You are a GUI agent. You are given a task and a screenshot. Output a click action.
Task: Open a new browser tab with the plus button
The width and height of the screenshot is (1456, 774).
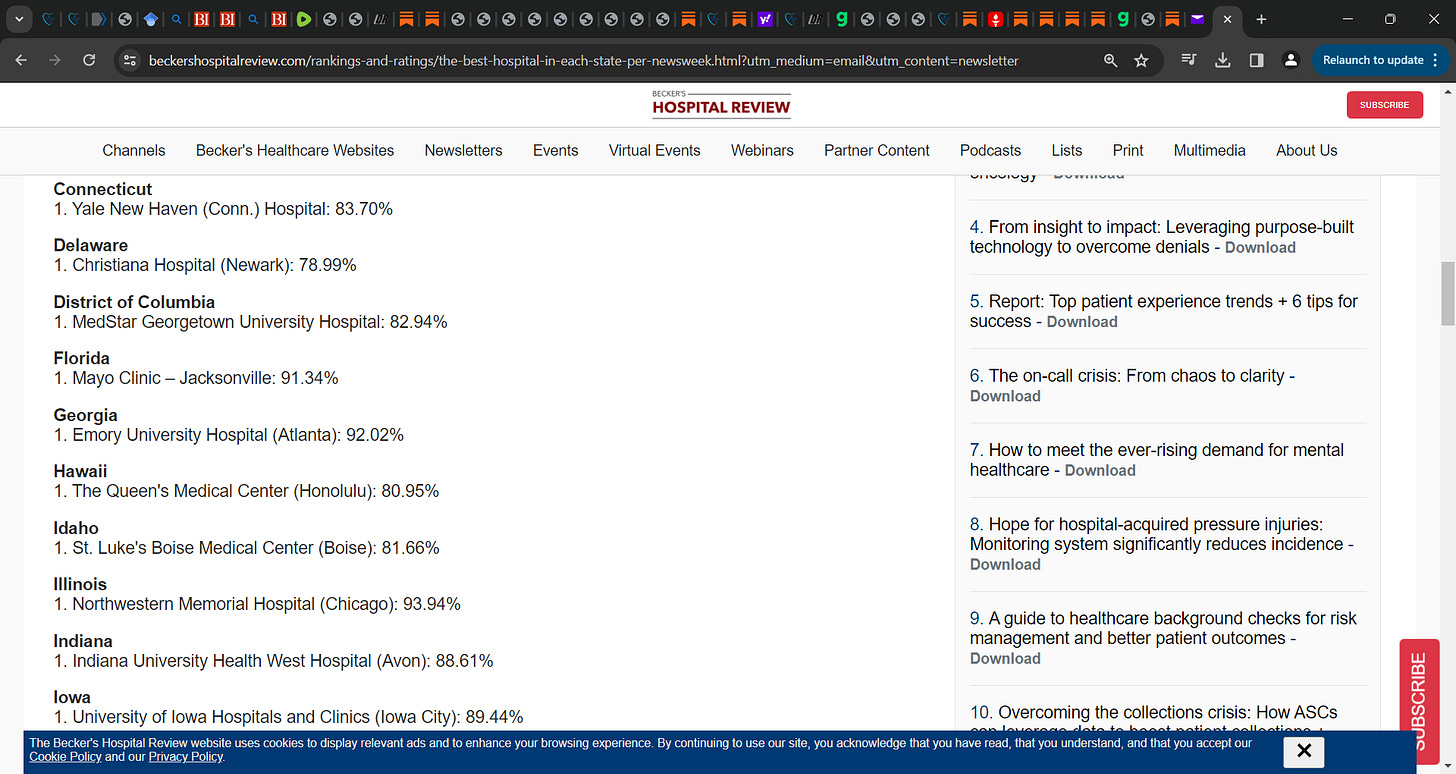(x=1261, y=18)
